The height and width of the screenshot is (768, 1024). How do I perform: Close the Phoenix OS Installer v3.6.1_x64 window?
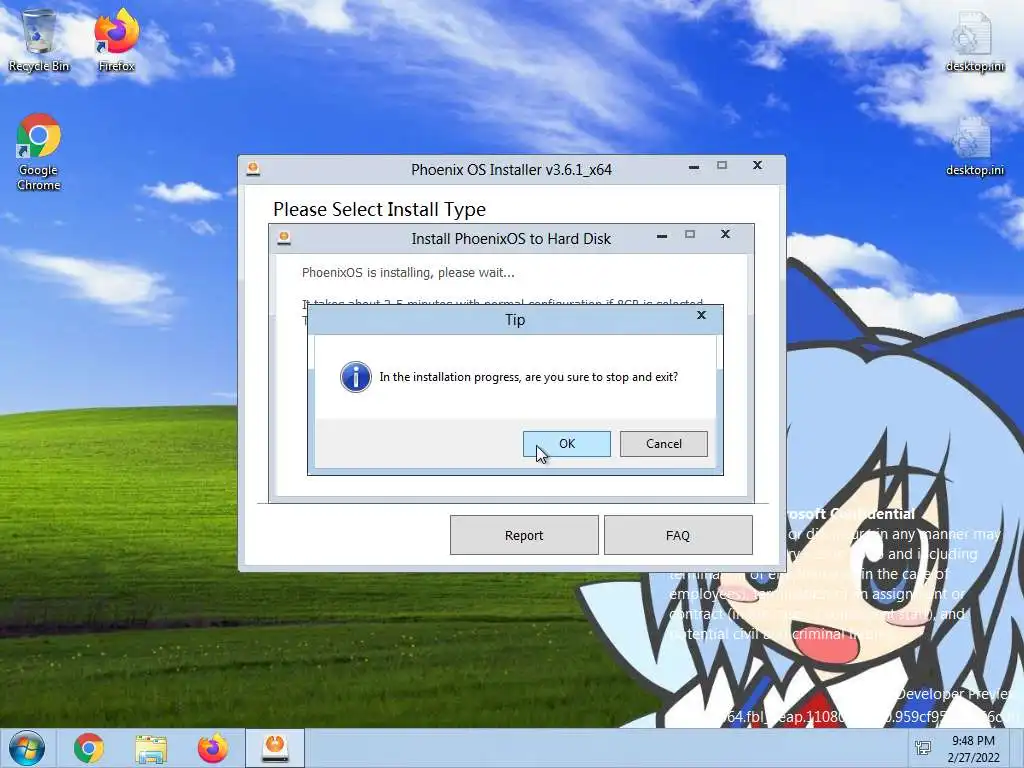tap(757, 166)
